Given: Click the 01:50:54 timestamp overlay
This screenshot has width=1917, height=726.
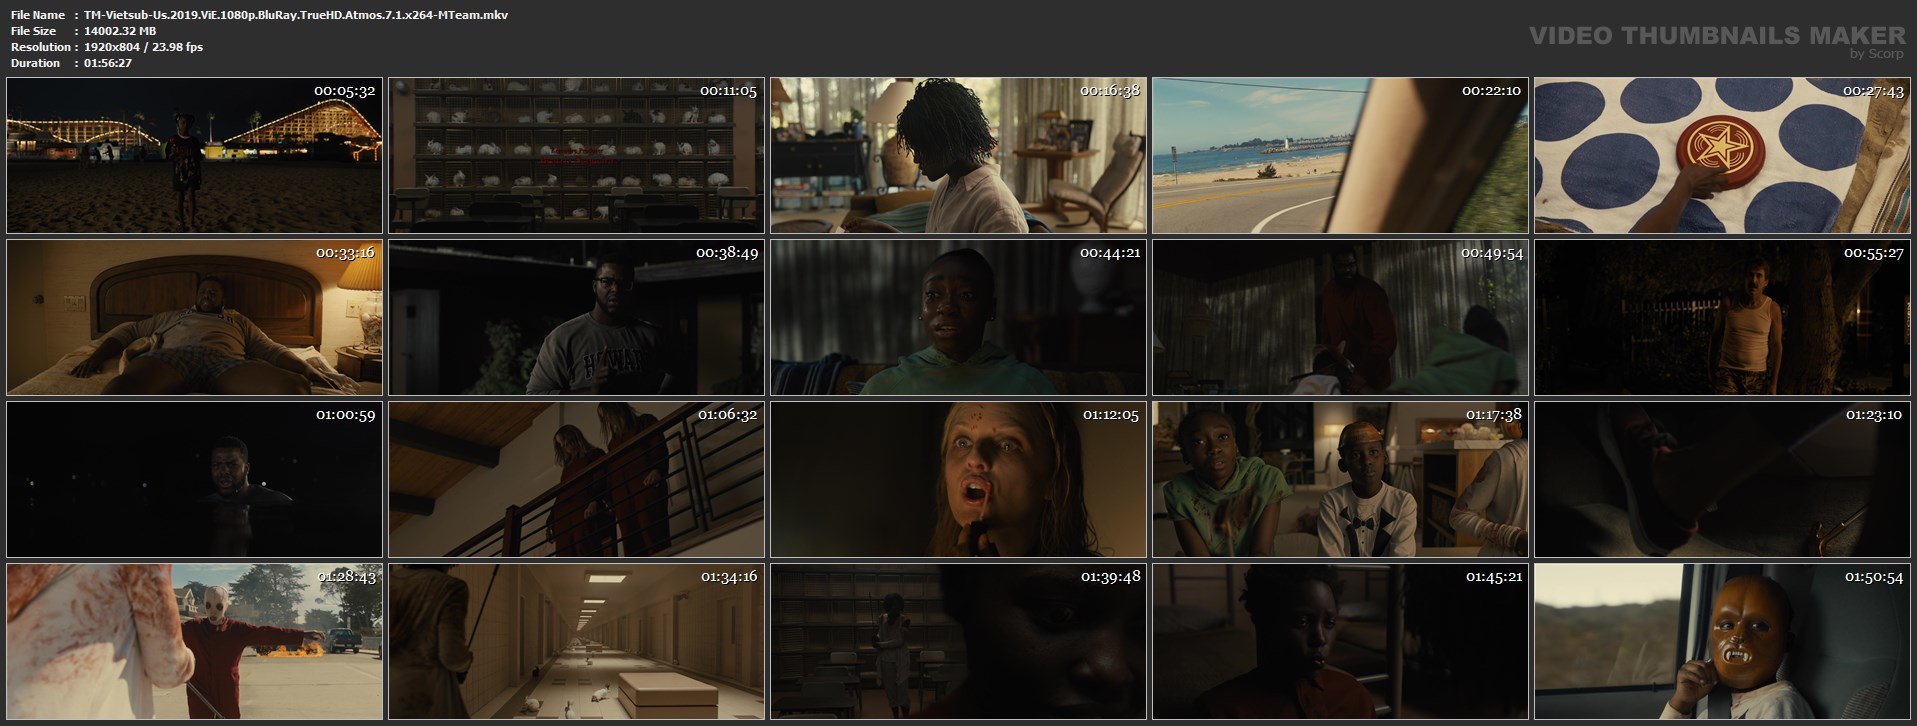Looking at the screenshot, I should pos(1874,577).
